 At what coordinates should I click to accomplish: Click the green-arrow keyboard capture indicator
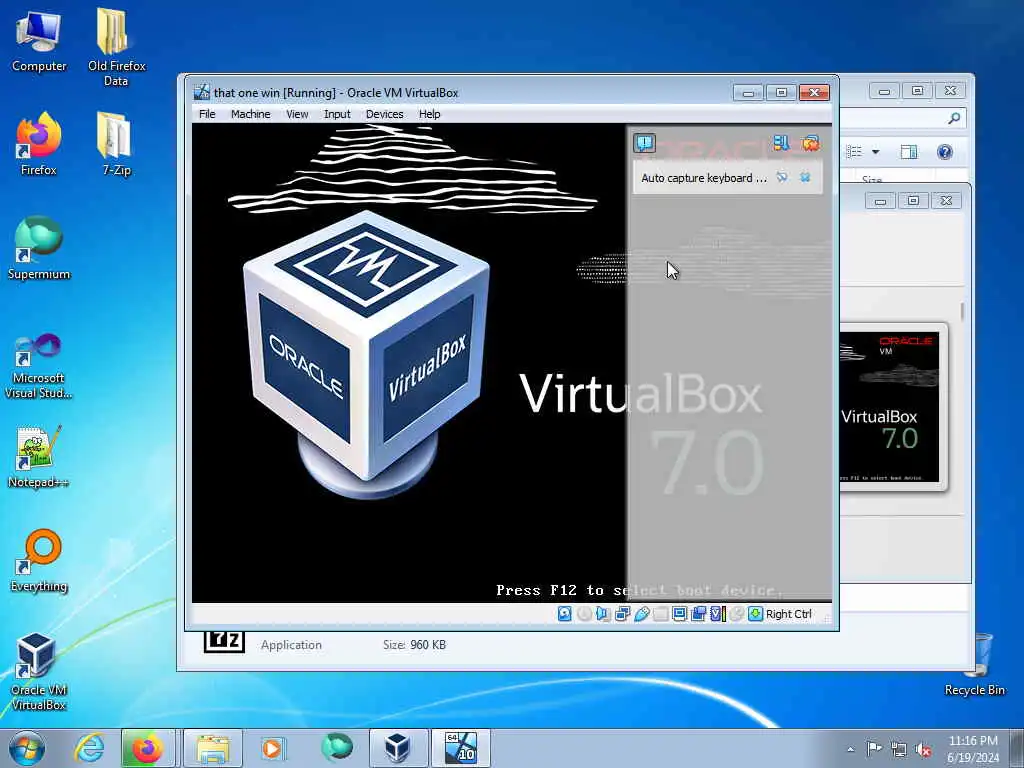coord(756,614)
